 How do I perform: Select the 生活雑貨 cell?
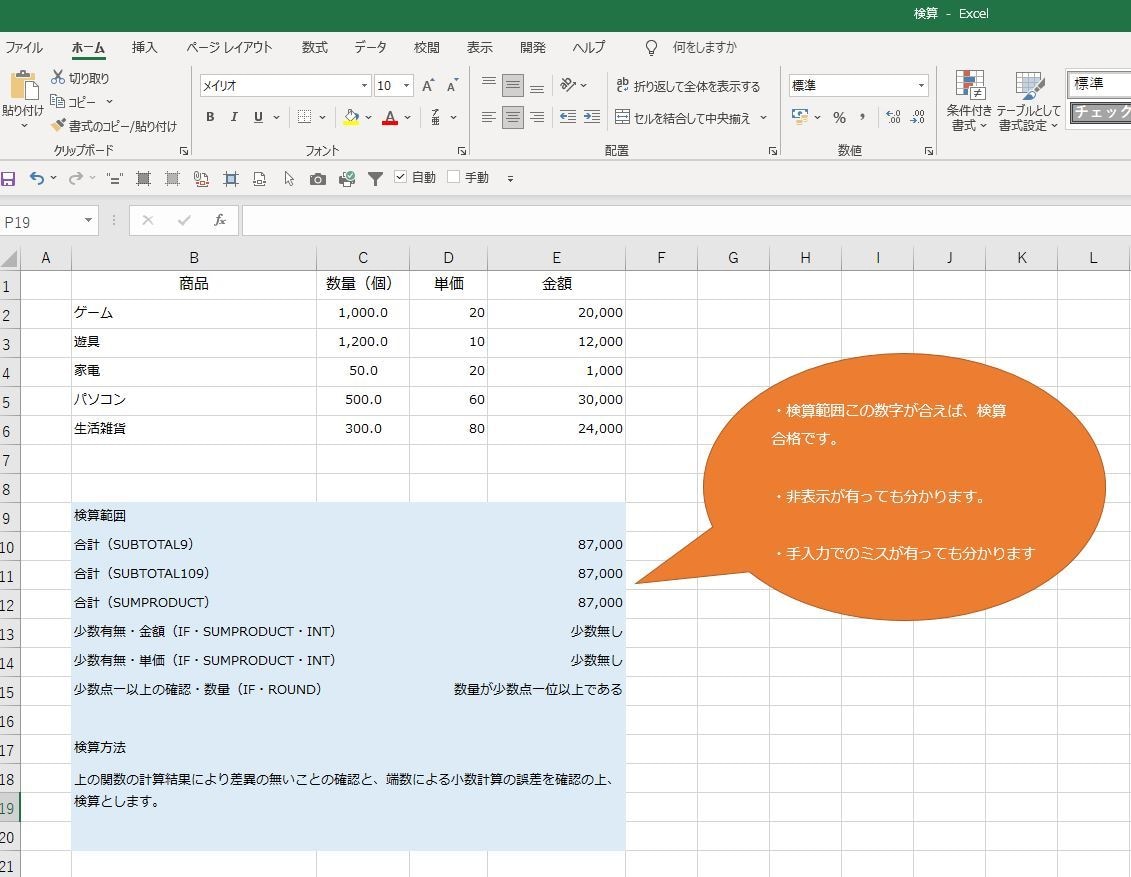[x=193, y=428]
